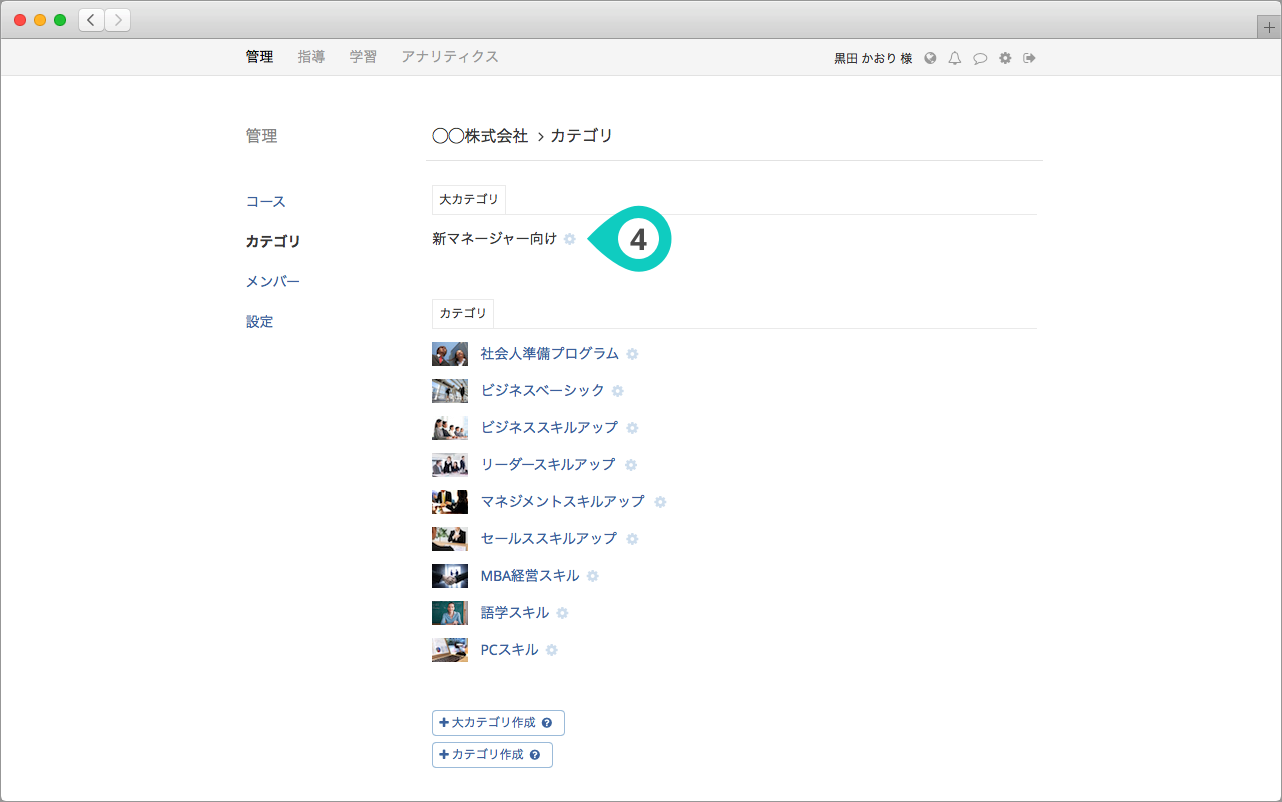
Task: Open メンバー in the left sidebar
Action: click(x=273, y=282)
